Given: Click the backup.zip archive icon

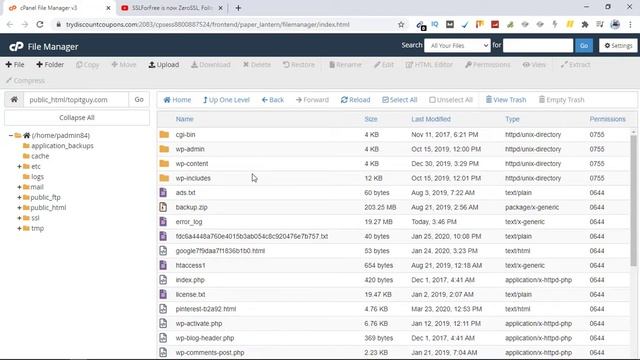Looking at the screenshot, I should coord(163,207).
